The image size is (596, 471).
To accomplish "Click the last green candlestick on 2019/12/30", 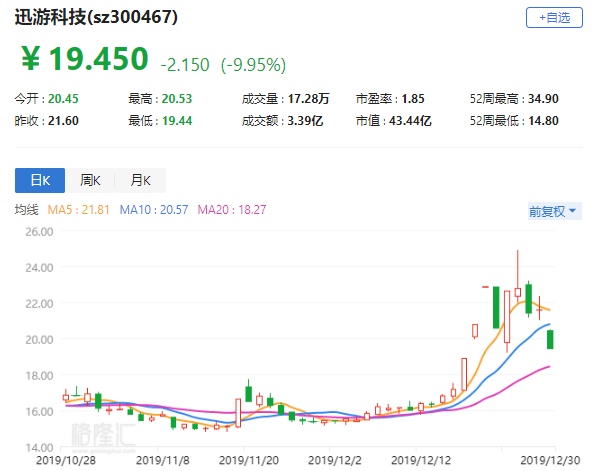I will [550, 339].
